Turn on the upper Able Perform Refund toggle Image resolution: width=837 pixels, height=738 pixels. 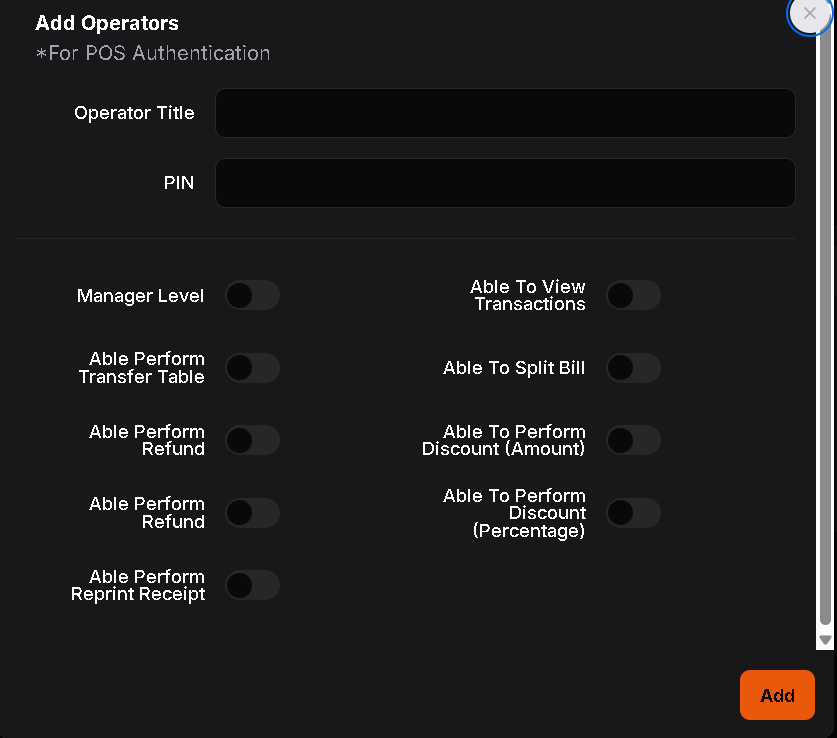pyautogui.click(x=252, y=440)
